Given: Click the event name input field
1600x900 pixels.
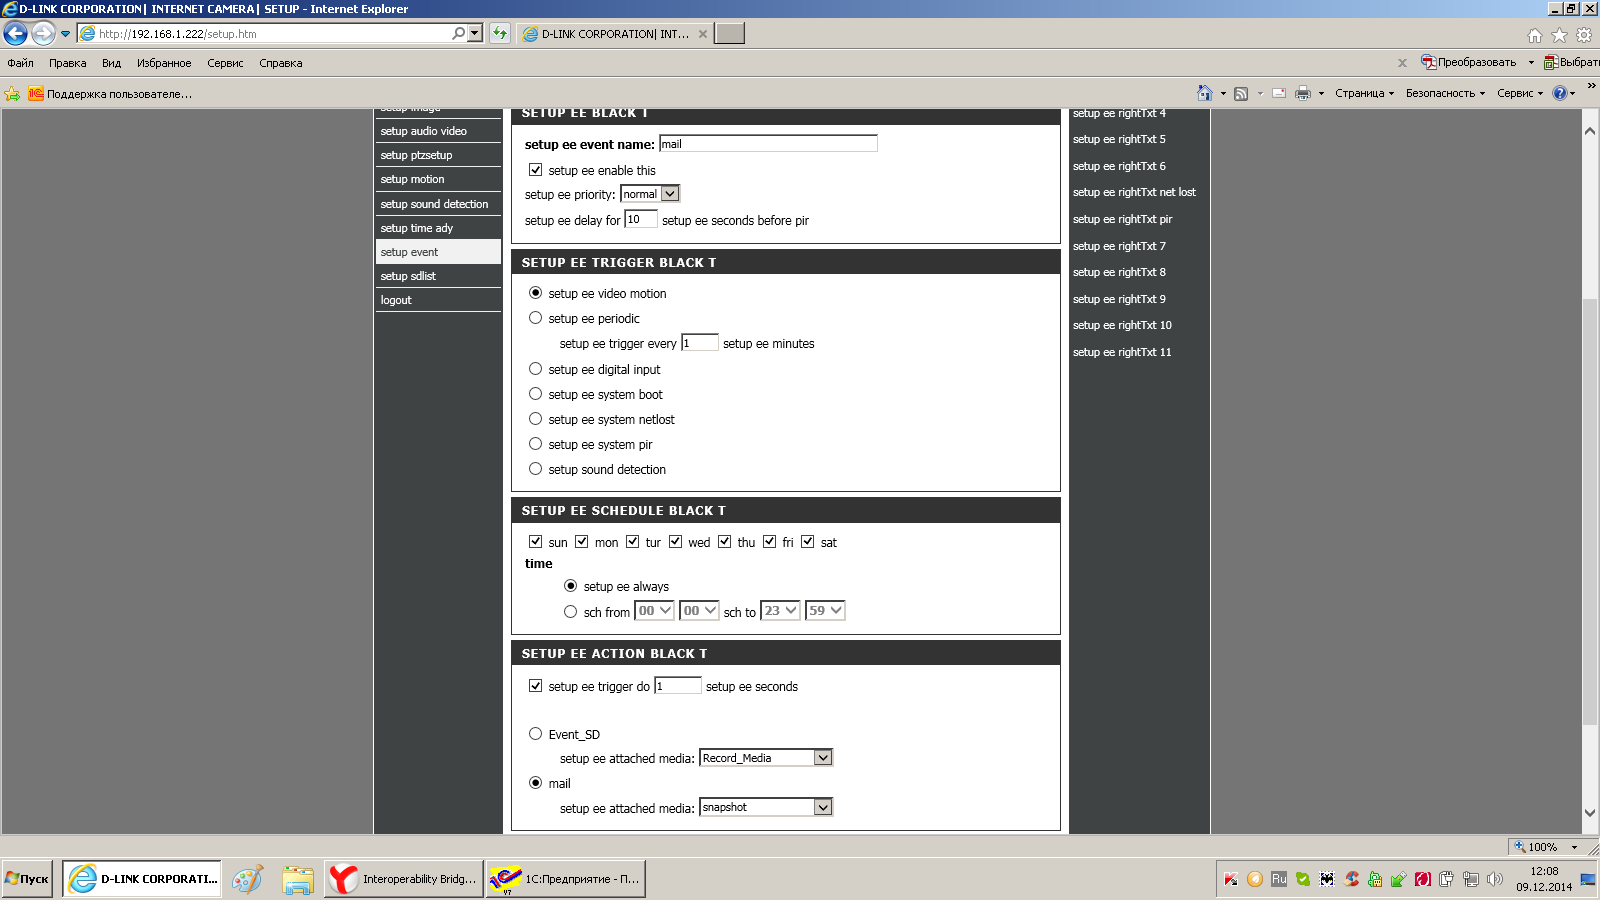Looking at the screenshot, I should [x=768, y=144].
